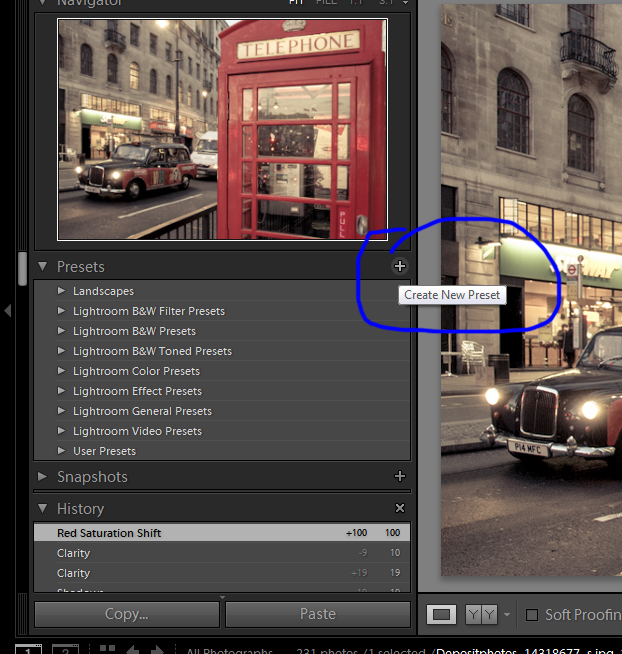Expand Lightroom Color Presets folder

62,371
